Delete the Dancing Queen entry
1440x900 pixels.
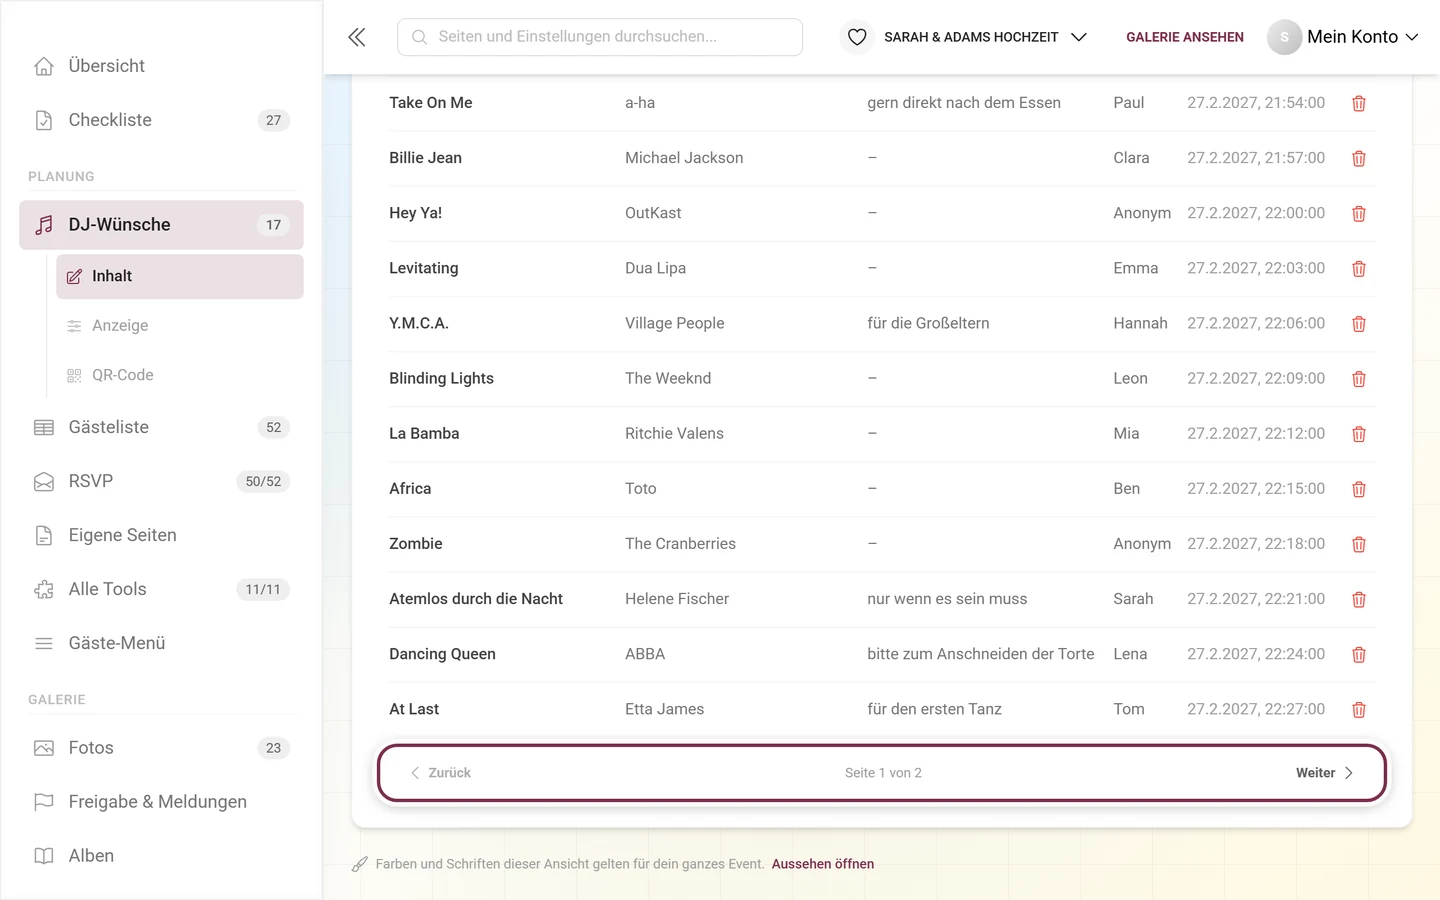[1359, 654]
